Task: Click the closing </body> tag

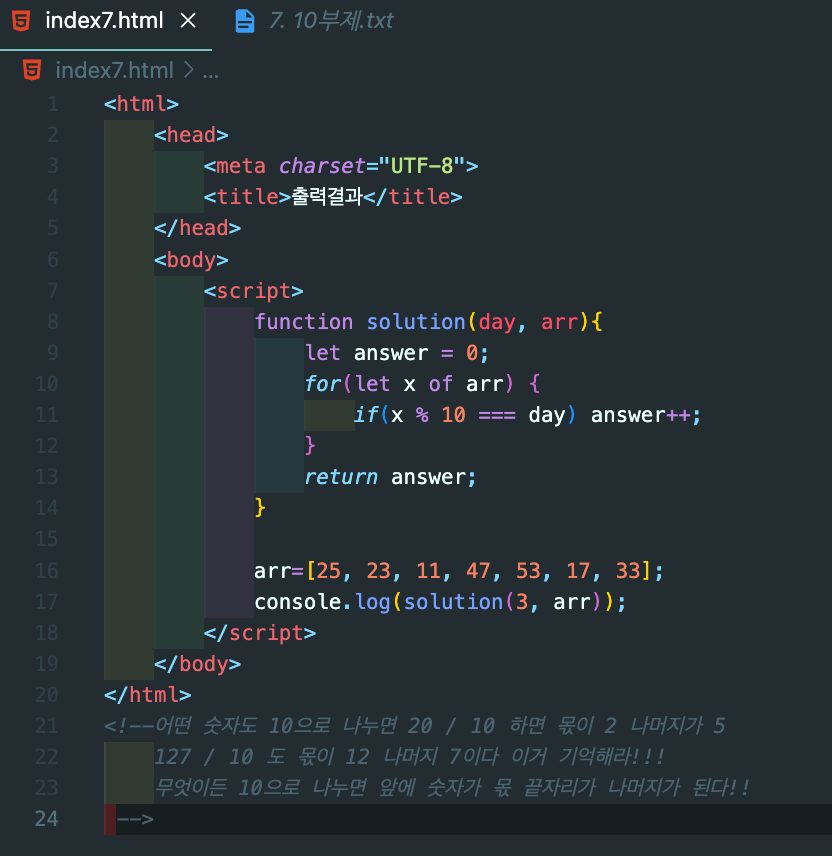Action: click(198, 664)
